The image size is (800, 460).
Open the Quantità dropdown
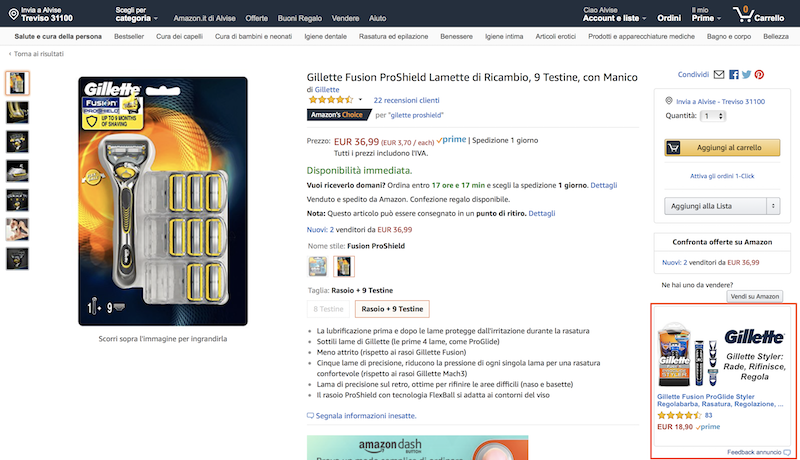coord(712,116)
